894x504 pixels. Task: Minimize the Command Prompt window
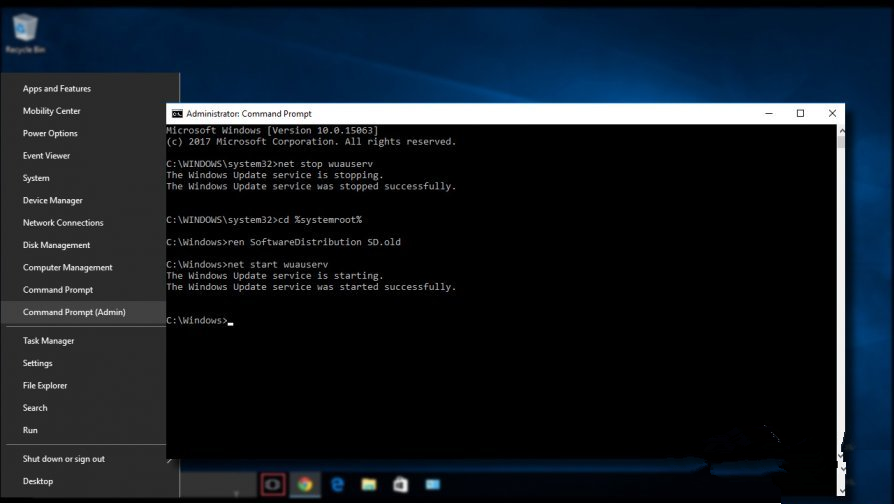769,113
